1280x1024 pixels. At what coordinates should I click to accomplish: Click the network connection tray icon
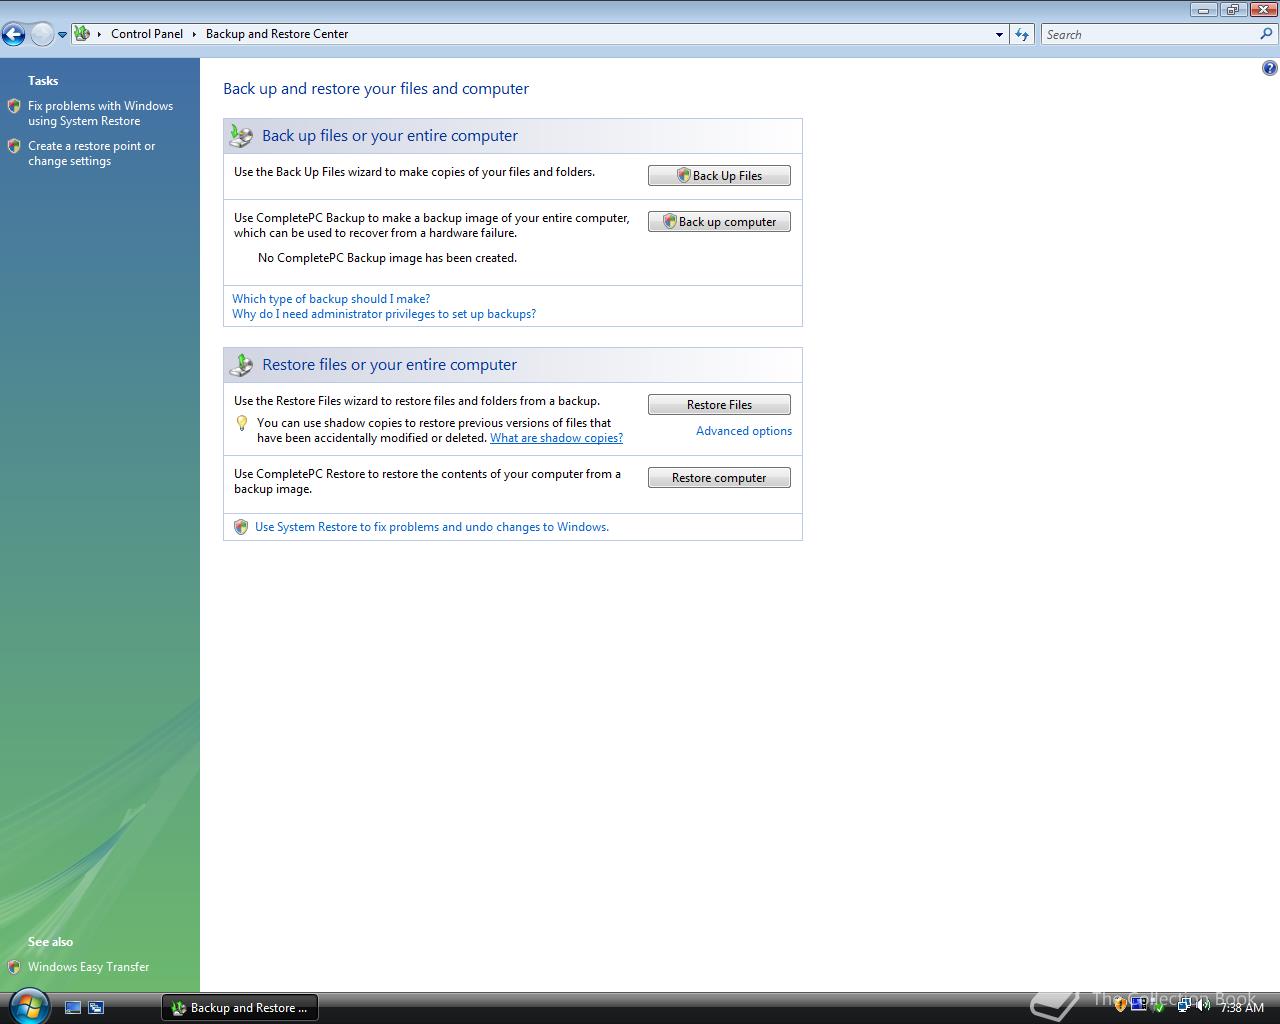tap(1183, 1007)
